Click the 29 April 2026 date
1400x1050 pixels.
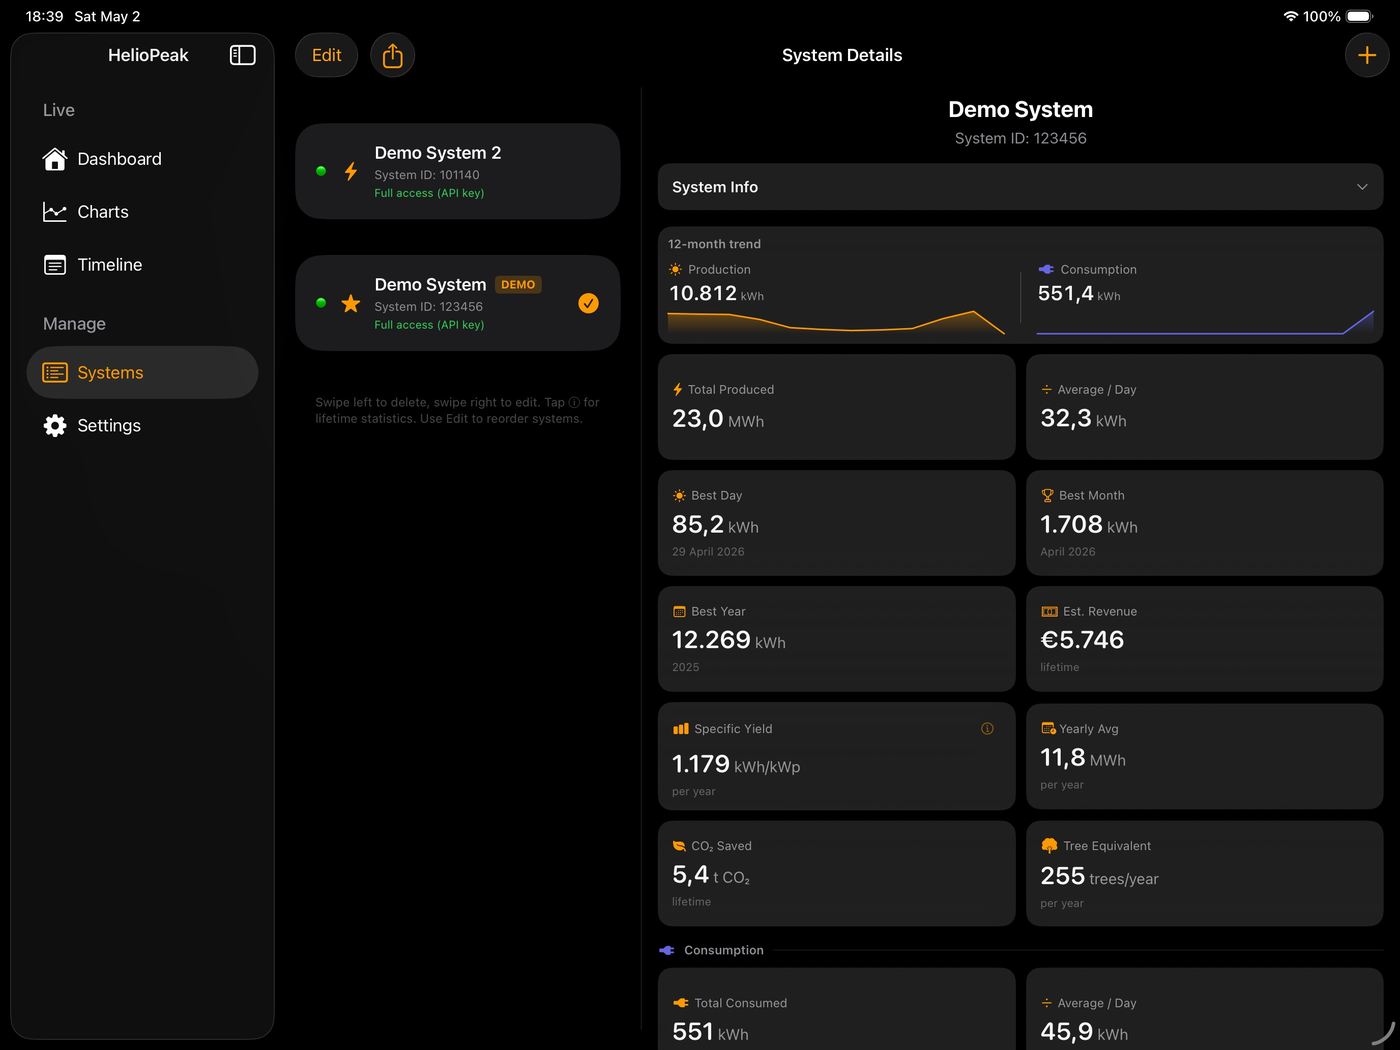tap(708, 552)
